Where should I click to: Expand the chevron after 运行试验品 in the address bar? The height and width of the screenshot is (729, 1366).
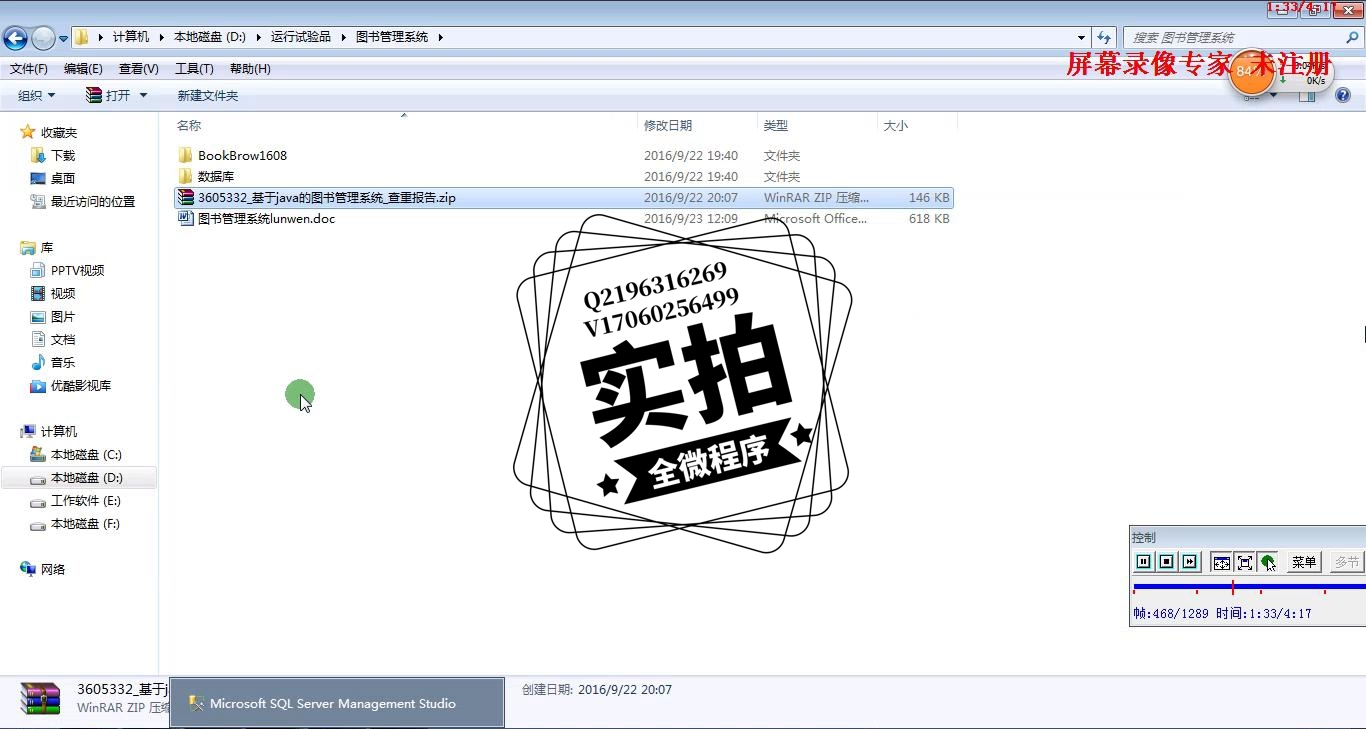[x=343, y=37]
